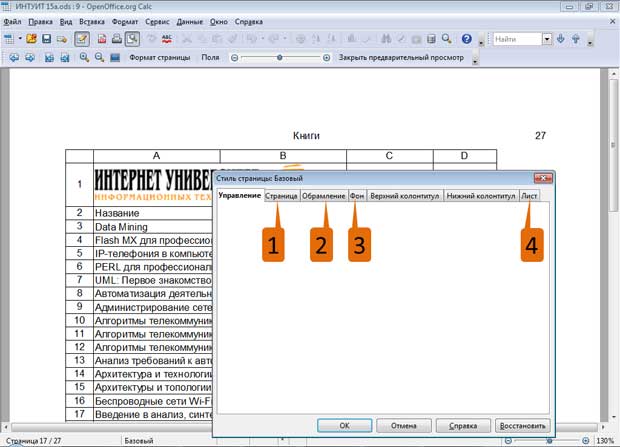The image size is (620, 447).
Task: Open the Справка menu
Action: [249, 22]
